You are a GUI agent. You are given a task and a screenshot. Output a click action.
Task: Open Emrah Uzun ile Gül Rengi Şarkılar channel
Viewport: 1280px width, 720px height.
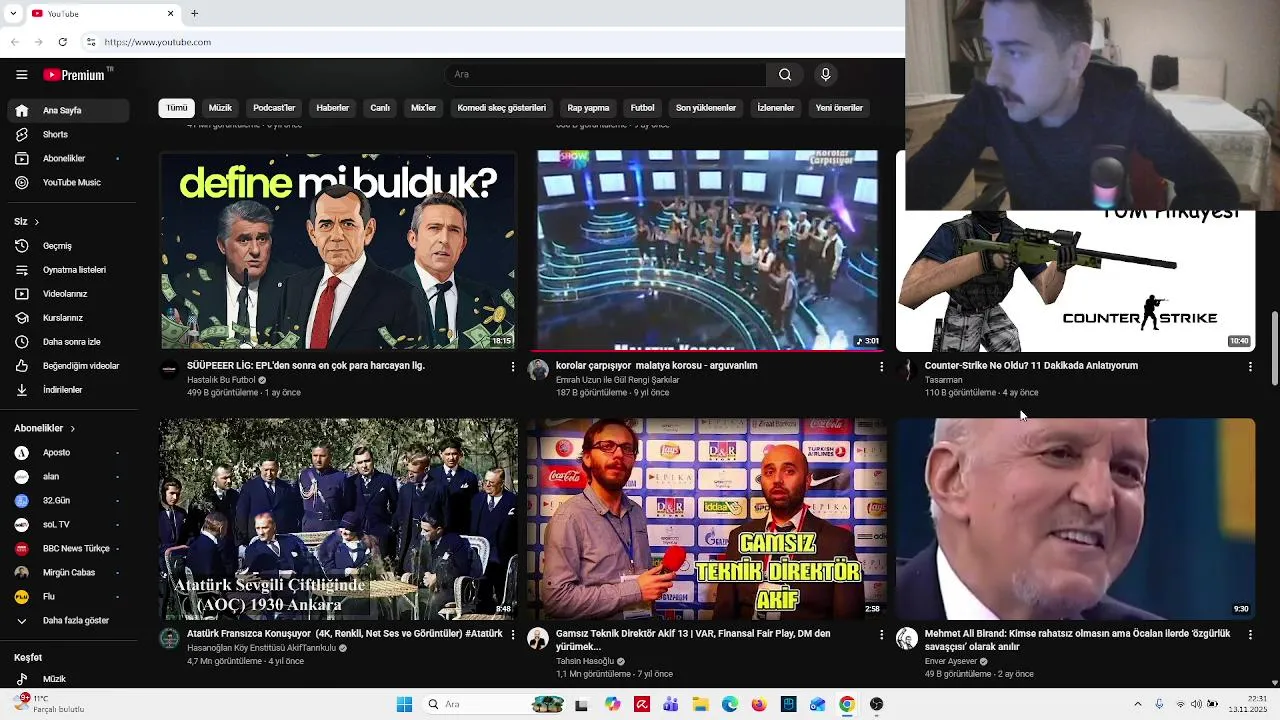(617, 380)
